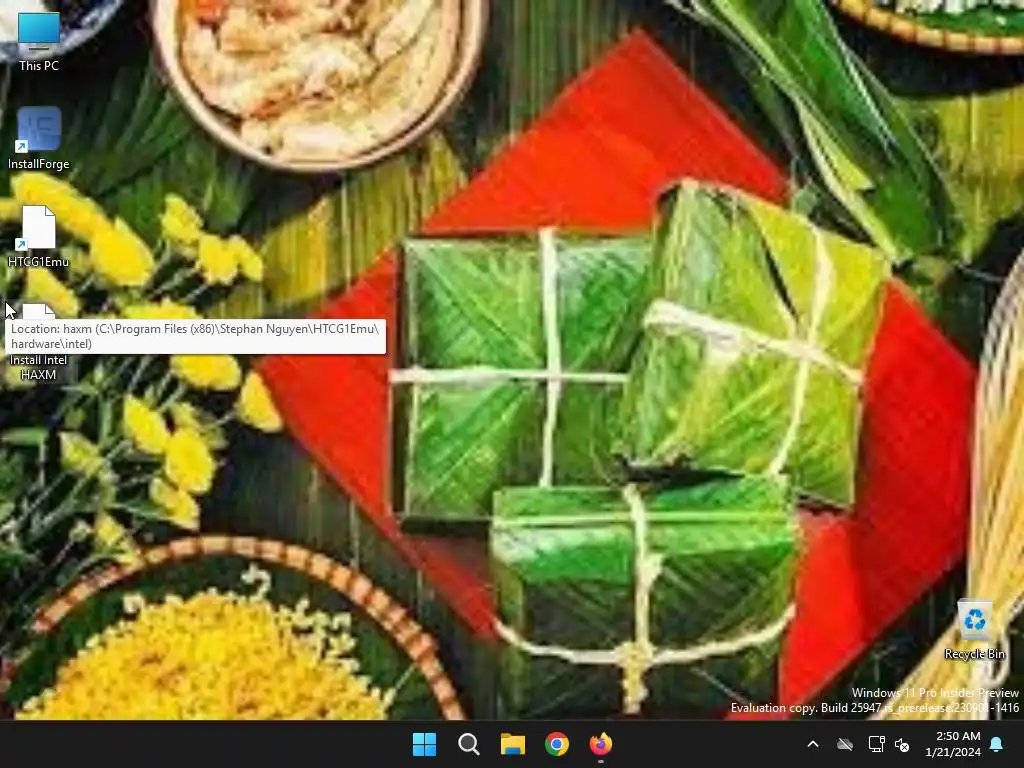Select the HTCG1Emu desktop shortcut

(39, 236)
